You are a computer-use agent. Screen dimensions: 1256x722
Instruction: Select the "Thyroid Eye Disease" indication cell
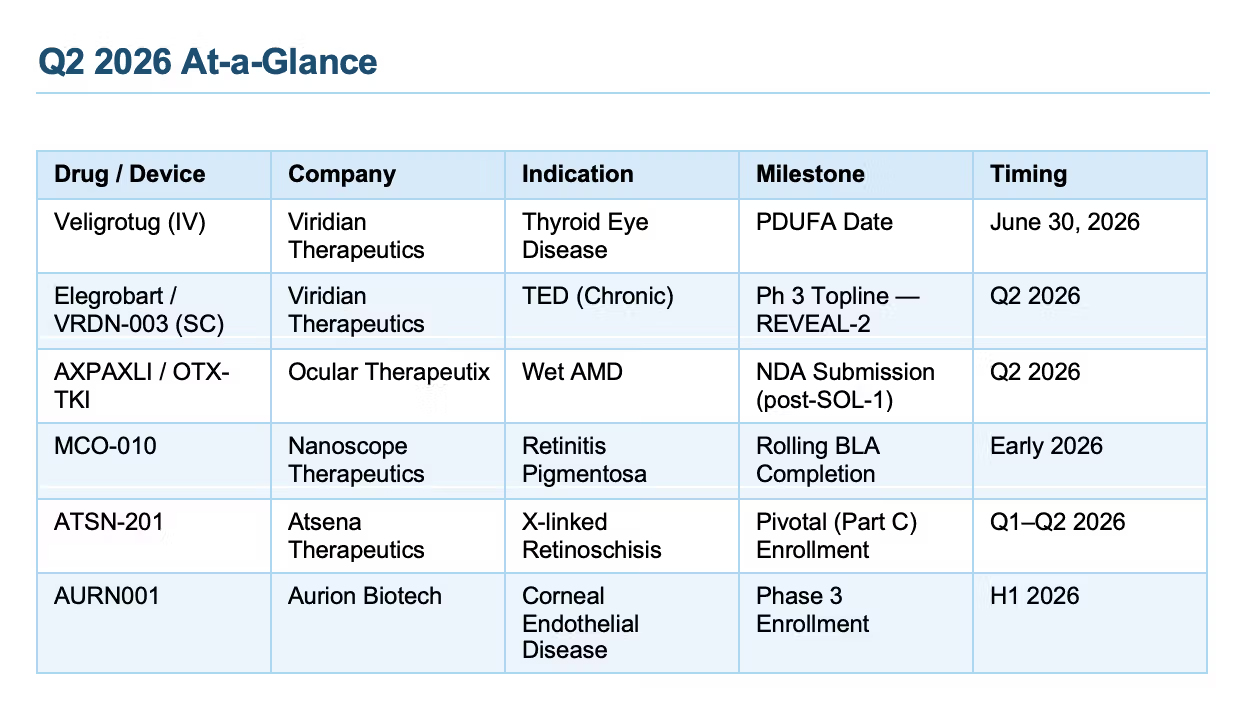pyautogui.click(x=586, y=236)
